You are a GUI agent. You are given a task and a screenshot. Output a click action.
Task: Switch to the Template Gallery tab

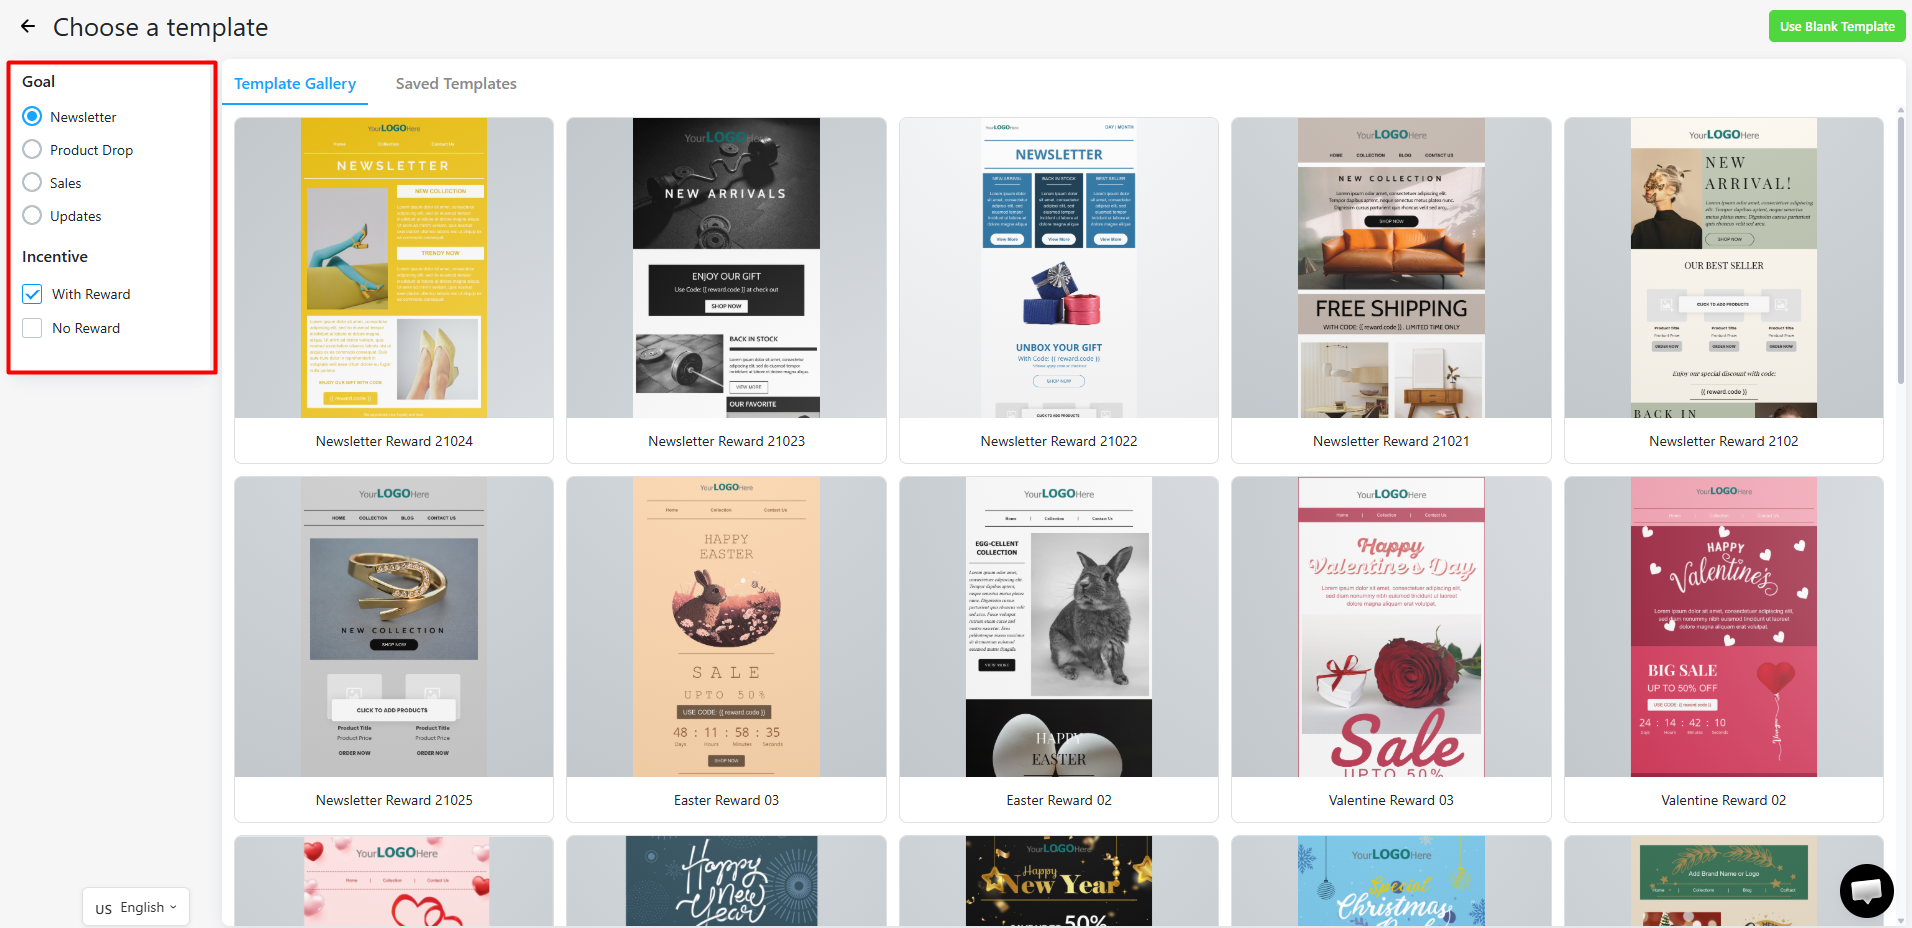tap(295, 84)
